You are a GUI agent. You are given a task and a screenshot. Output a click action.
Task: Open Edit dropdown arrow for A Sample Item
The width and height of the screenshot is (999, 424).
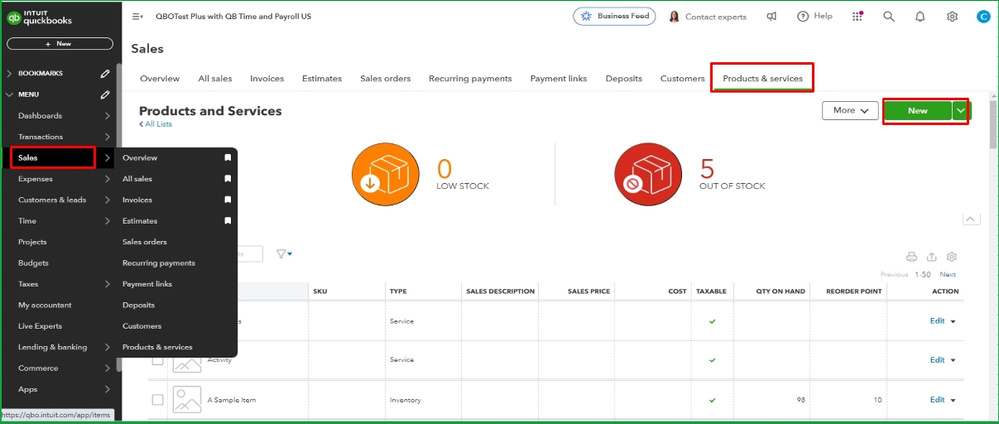click(953, 400)
